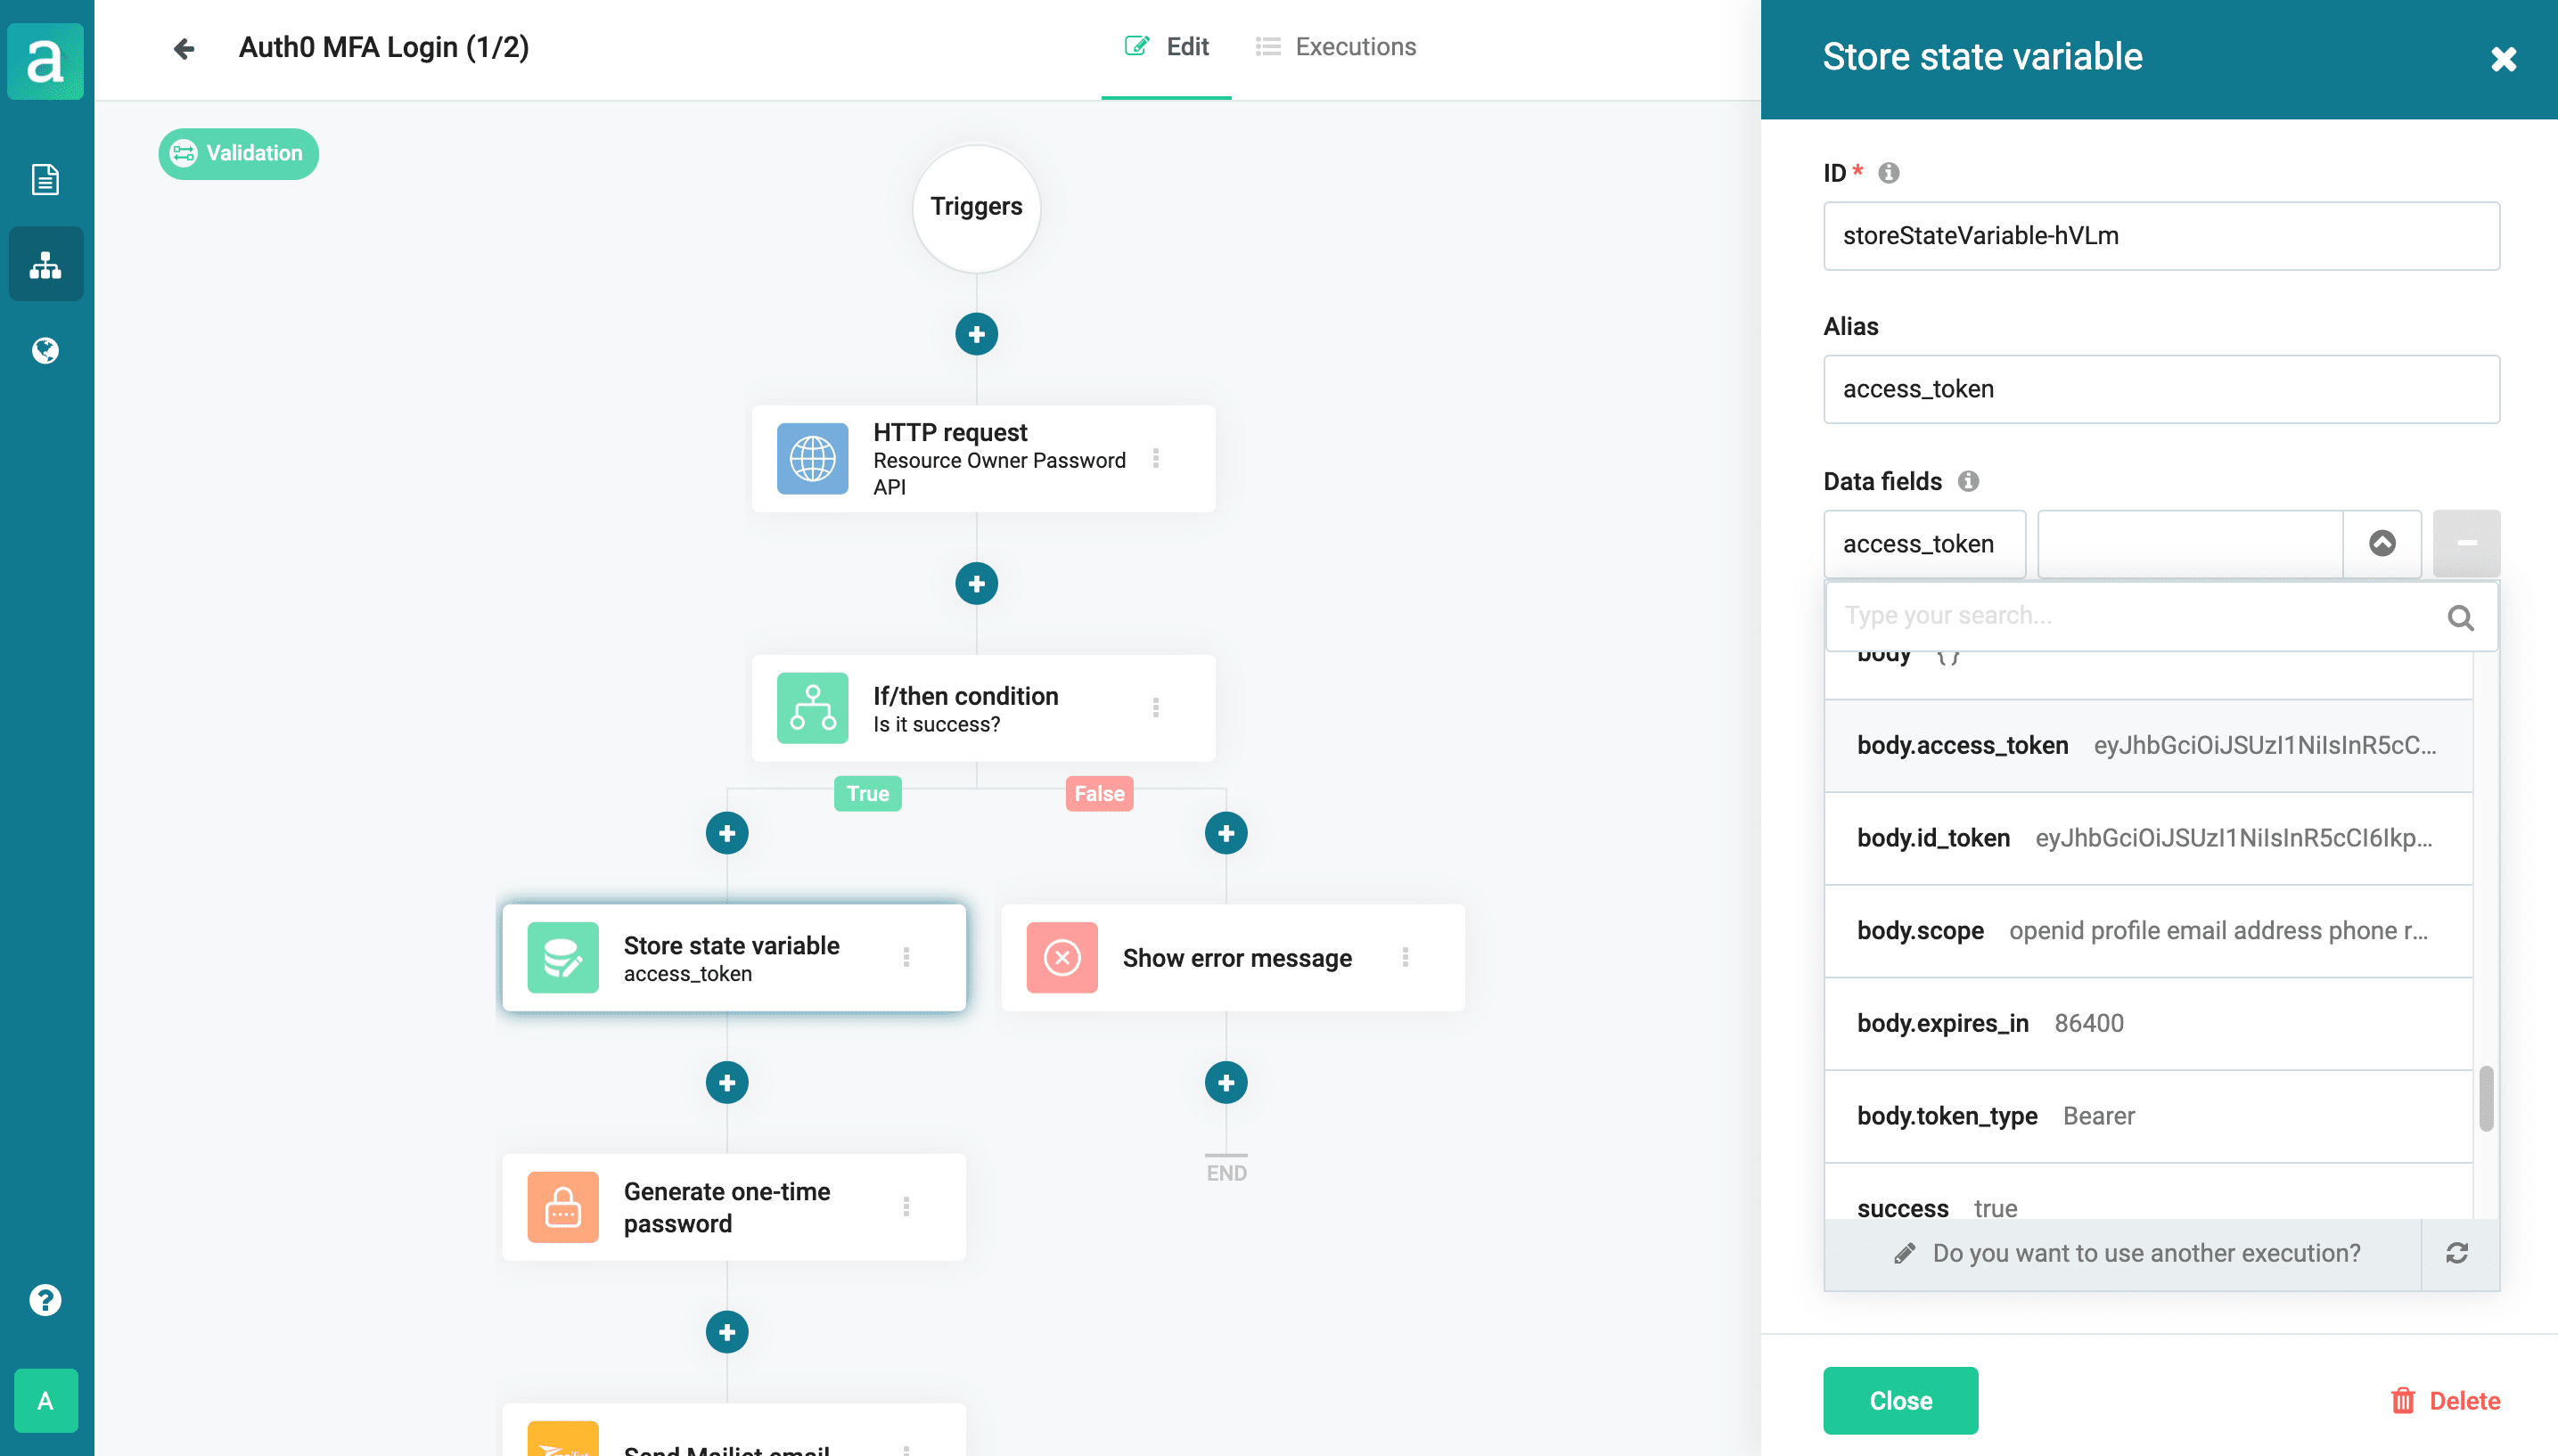Click the ID field info icon
The width and height of the screenshot is (2558, 1456).
pyautogui.click(x=1888, y=173)
